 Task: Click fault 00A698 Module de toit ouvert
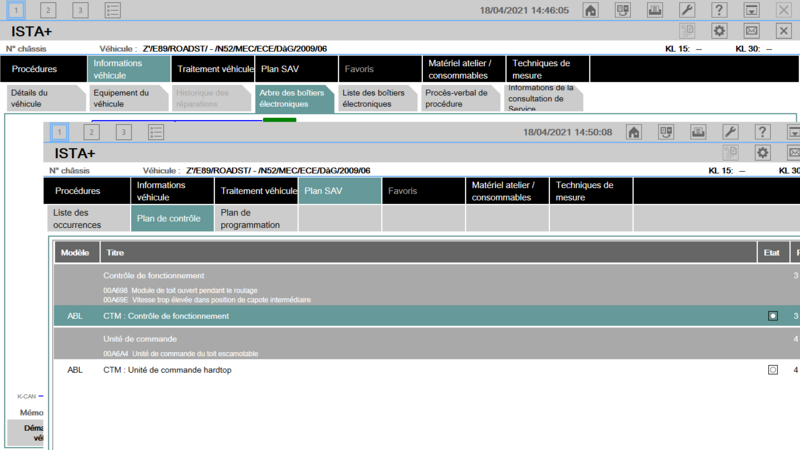[x=180, y=290]
